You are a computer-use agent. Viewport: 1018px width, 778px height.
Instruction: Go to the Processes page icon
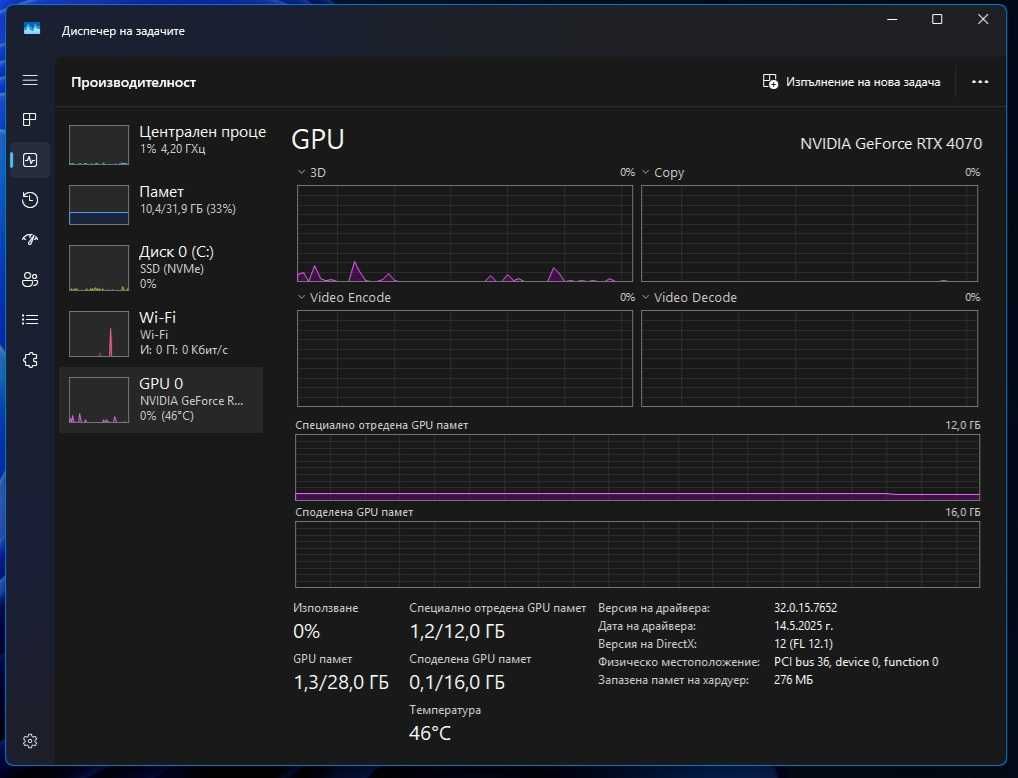(30, 119)
